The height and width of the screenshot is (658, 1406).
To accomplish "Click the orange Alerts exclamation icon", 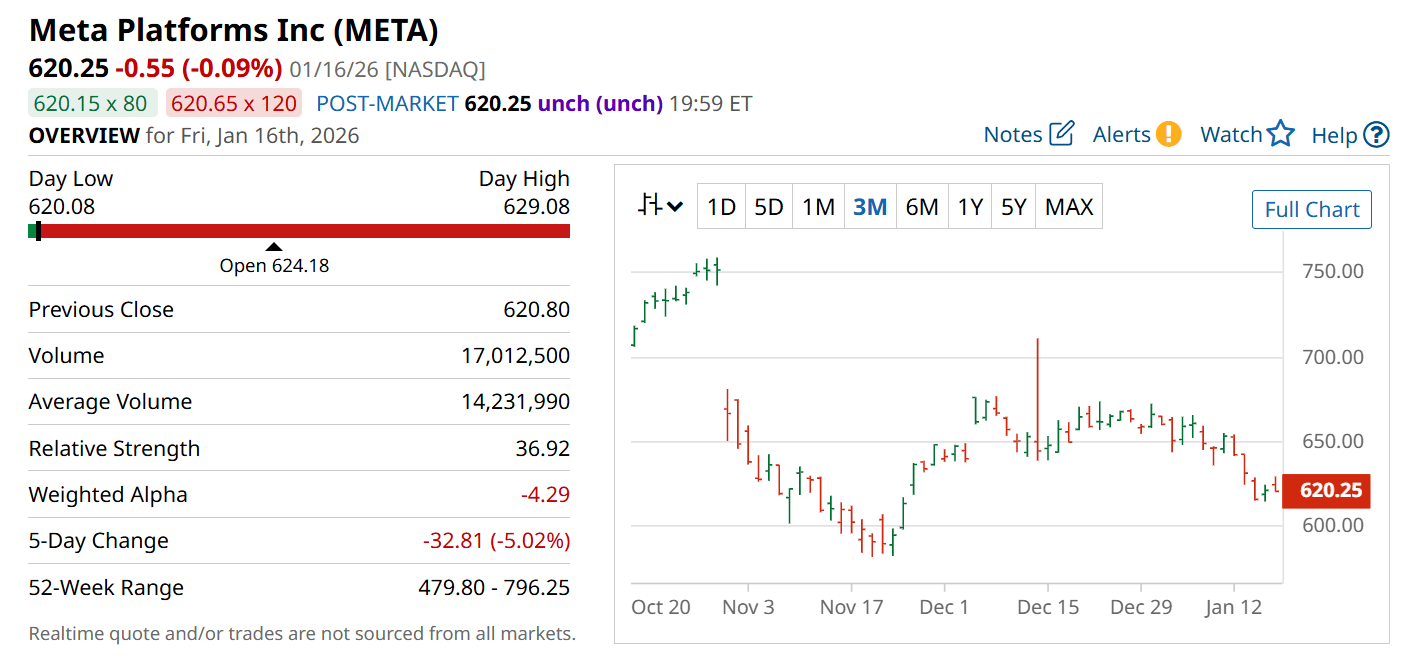I will pos(1168,134).
